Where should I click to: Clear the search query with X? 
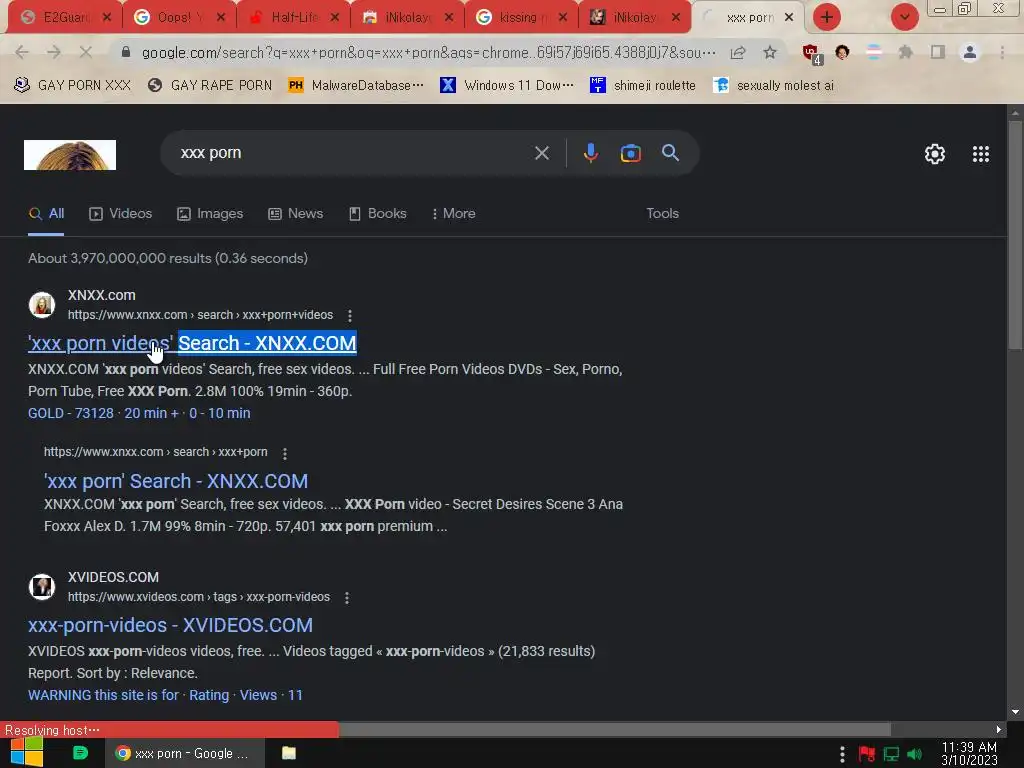pos(541,153)
